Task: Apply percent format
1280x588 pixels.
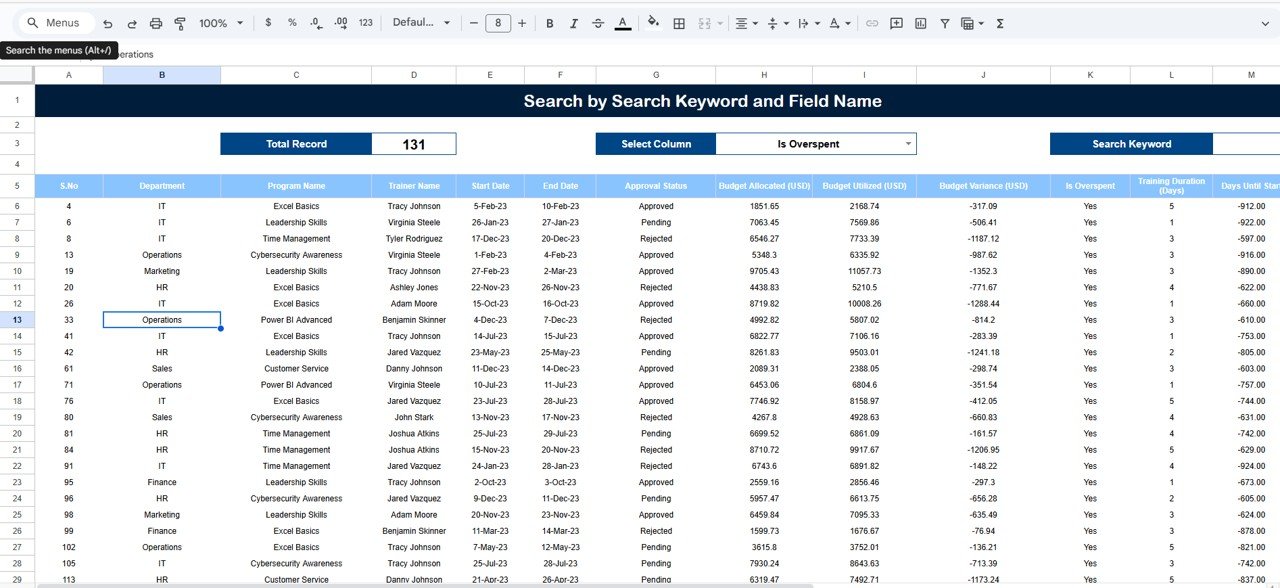Action: coord(291,22)
